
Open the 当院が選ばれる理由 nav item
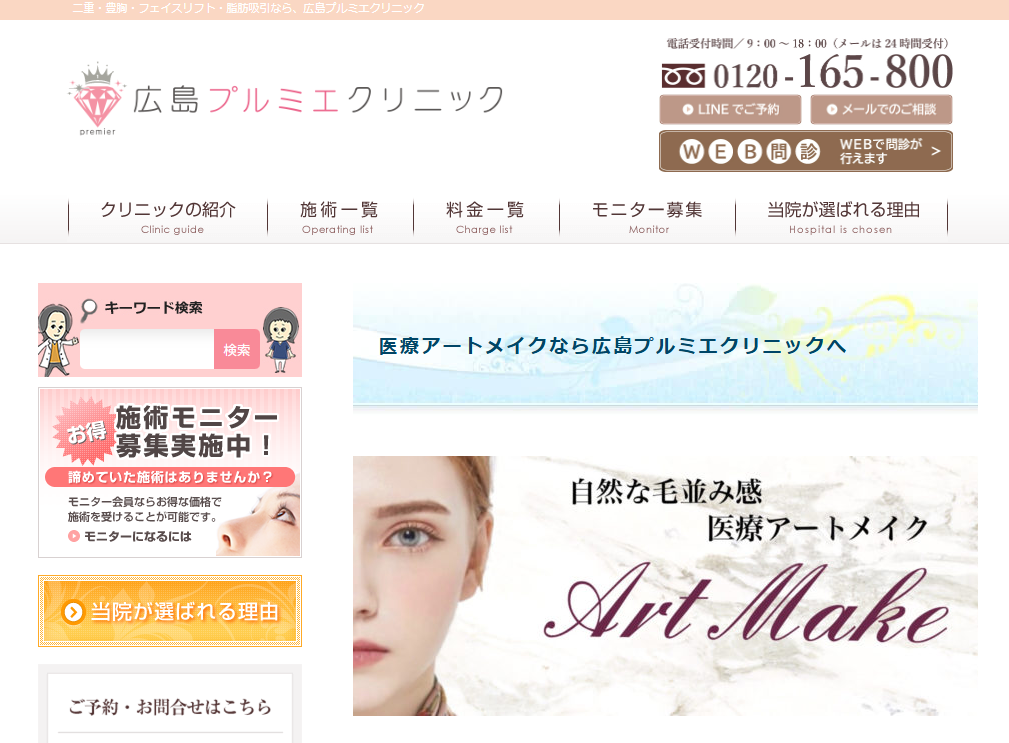[x=842, y=217]
